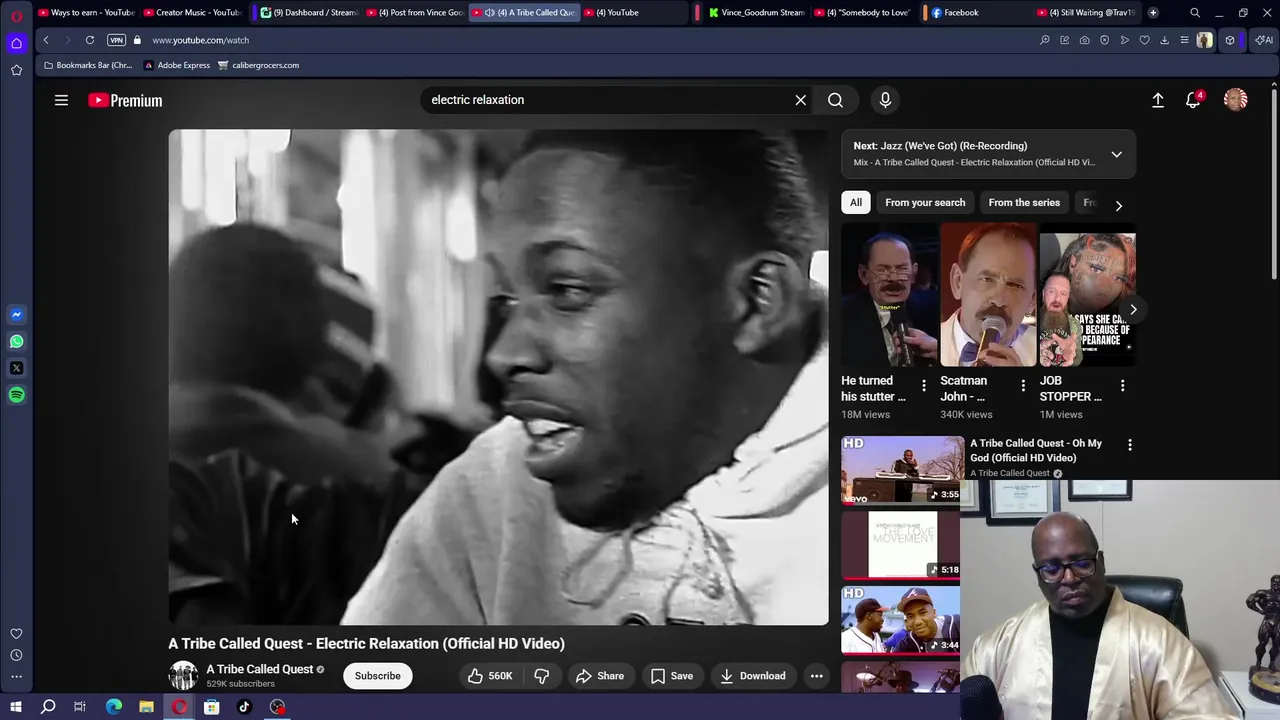This screenshot has height=720, width=1280.
Task: Open A Tribe Called Quest channel name link
Action: pos(260,669)
